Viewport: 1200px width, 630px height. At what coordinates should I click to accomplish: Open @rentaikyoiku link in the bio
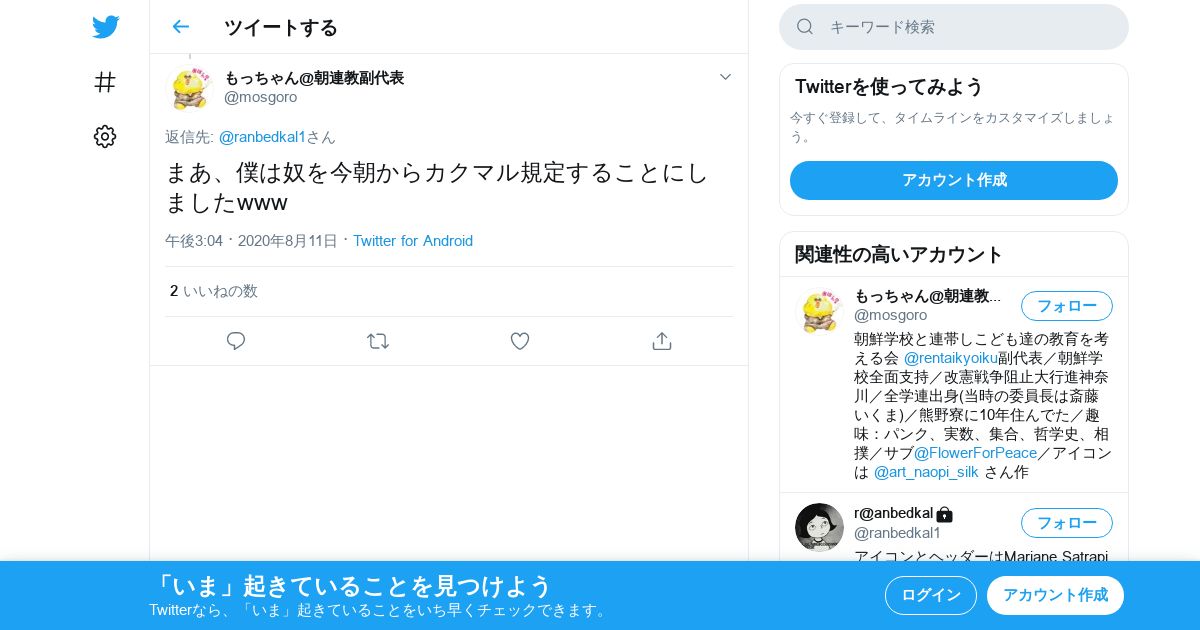click(x=950, y=358)
